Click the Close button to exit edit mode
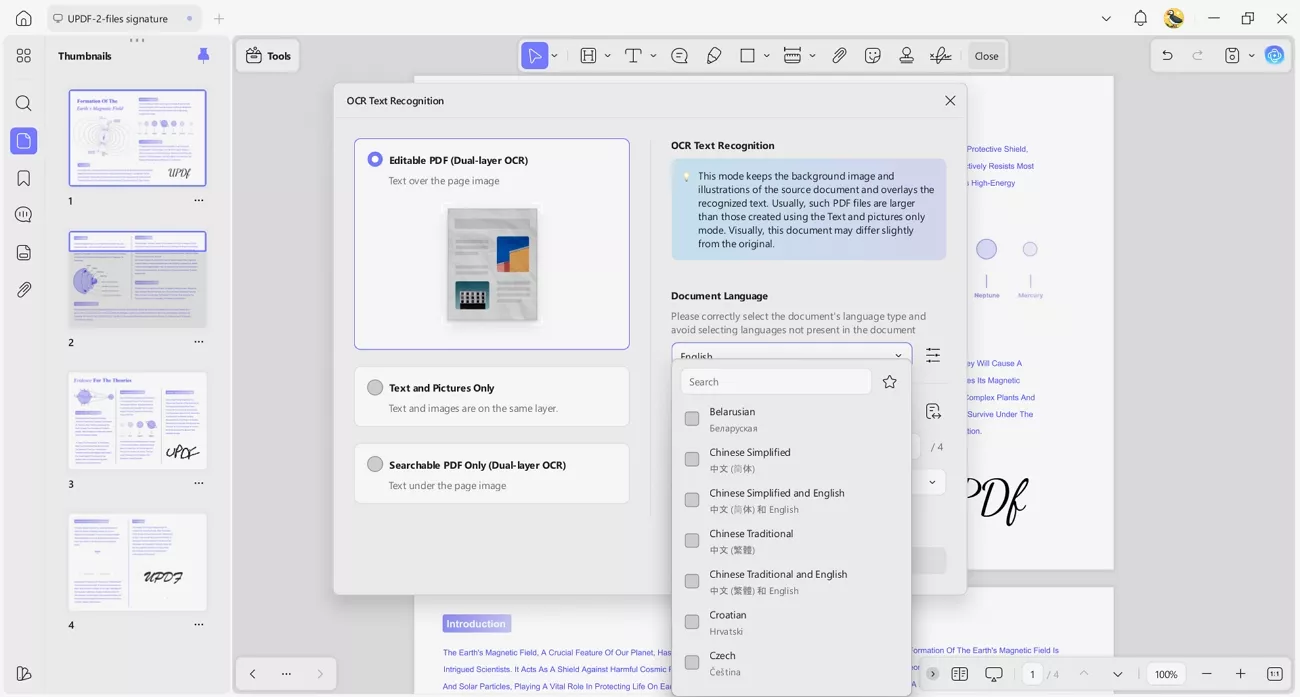This screenshot has width=1300, height=697. click(x=986, y=55)
